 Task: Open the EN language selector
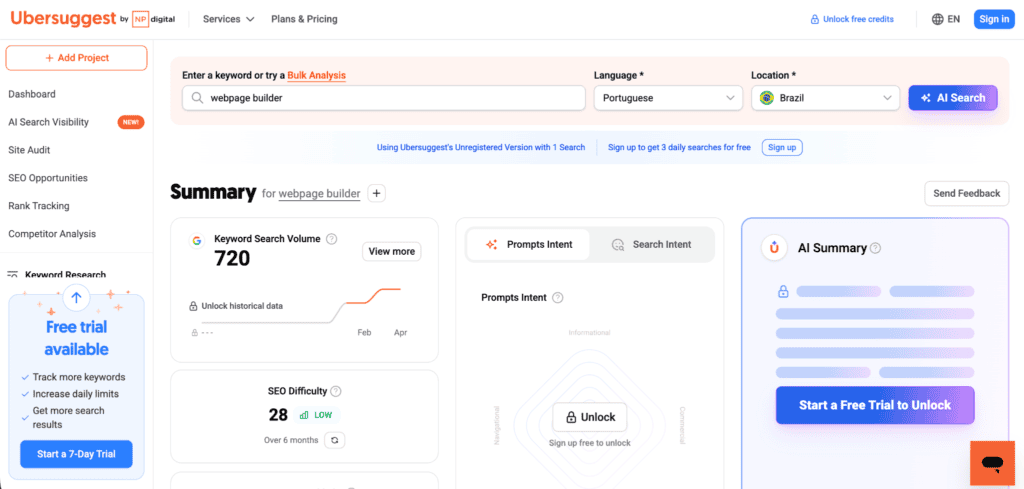[x=946, y=19]
